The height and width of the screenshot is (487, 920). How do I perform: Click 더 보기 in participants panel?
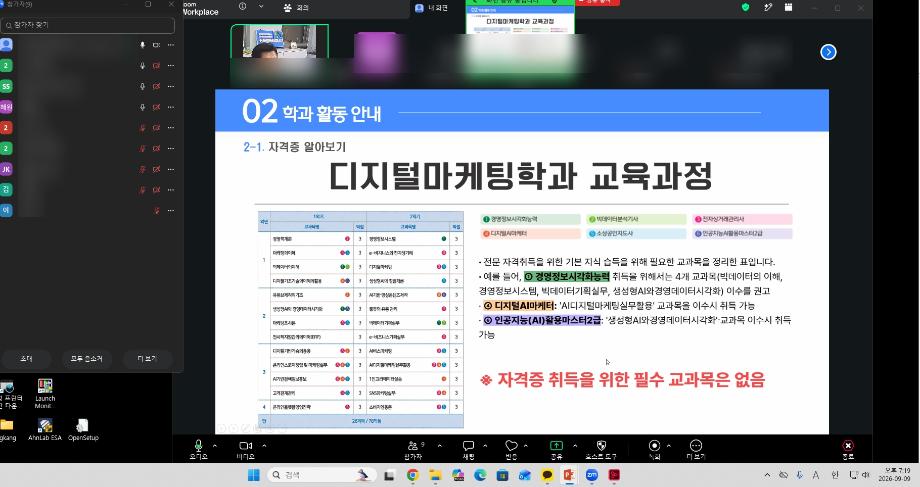click(147, 359)
